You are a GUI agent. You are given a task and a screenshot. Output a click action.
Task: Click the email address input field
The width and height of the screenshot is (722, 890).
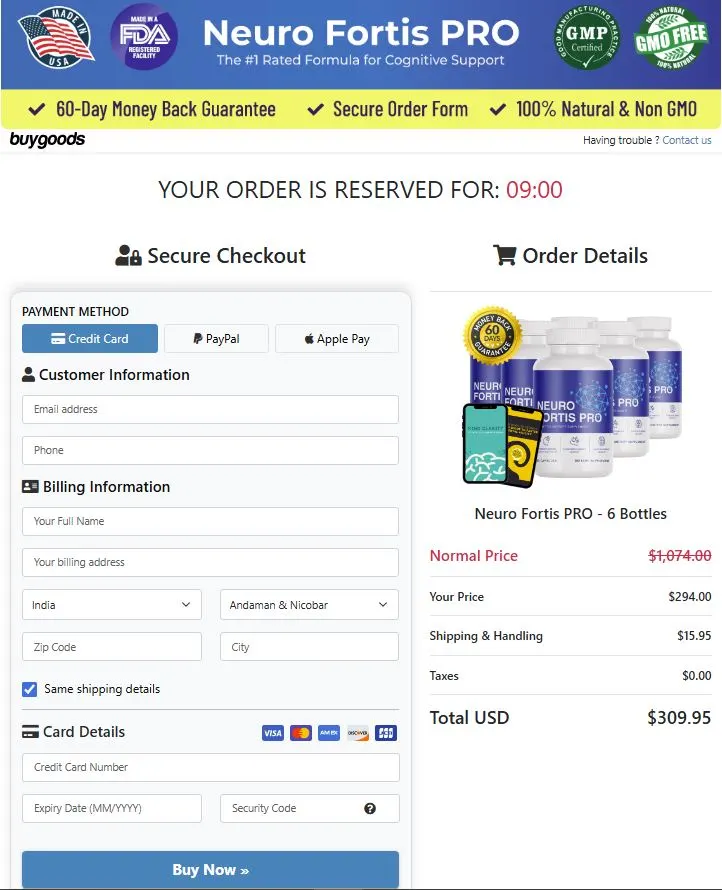210,409
